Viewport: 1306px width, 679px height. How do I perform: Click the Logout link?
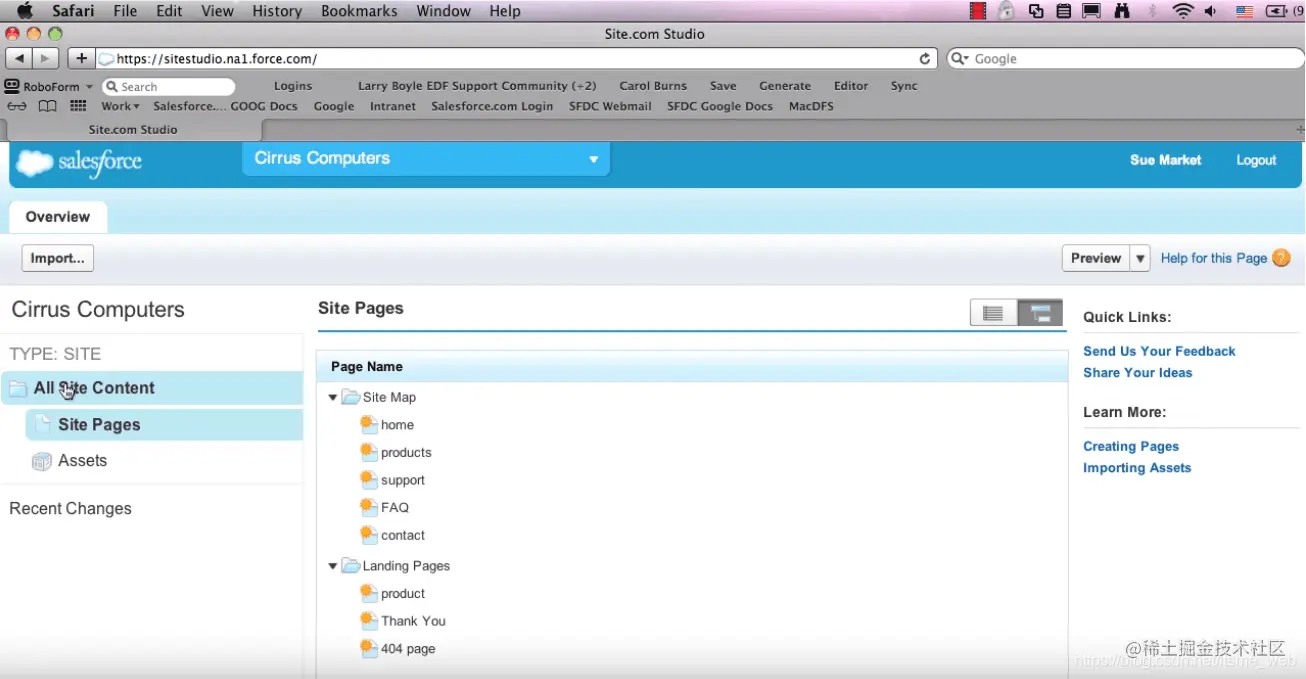point(1256,160)
